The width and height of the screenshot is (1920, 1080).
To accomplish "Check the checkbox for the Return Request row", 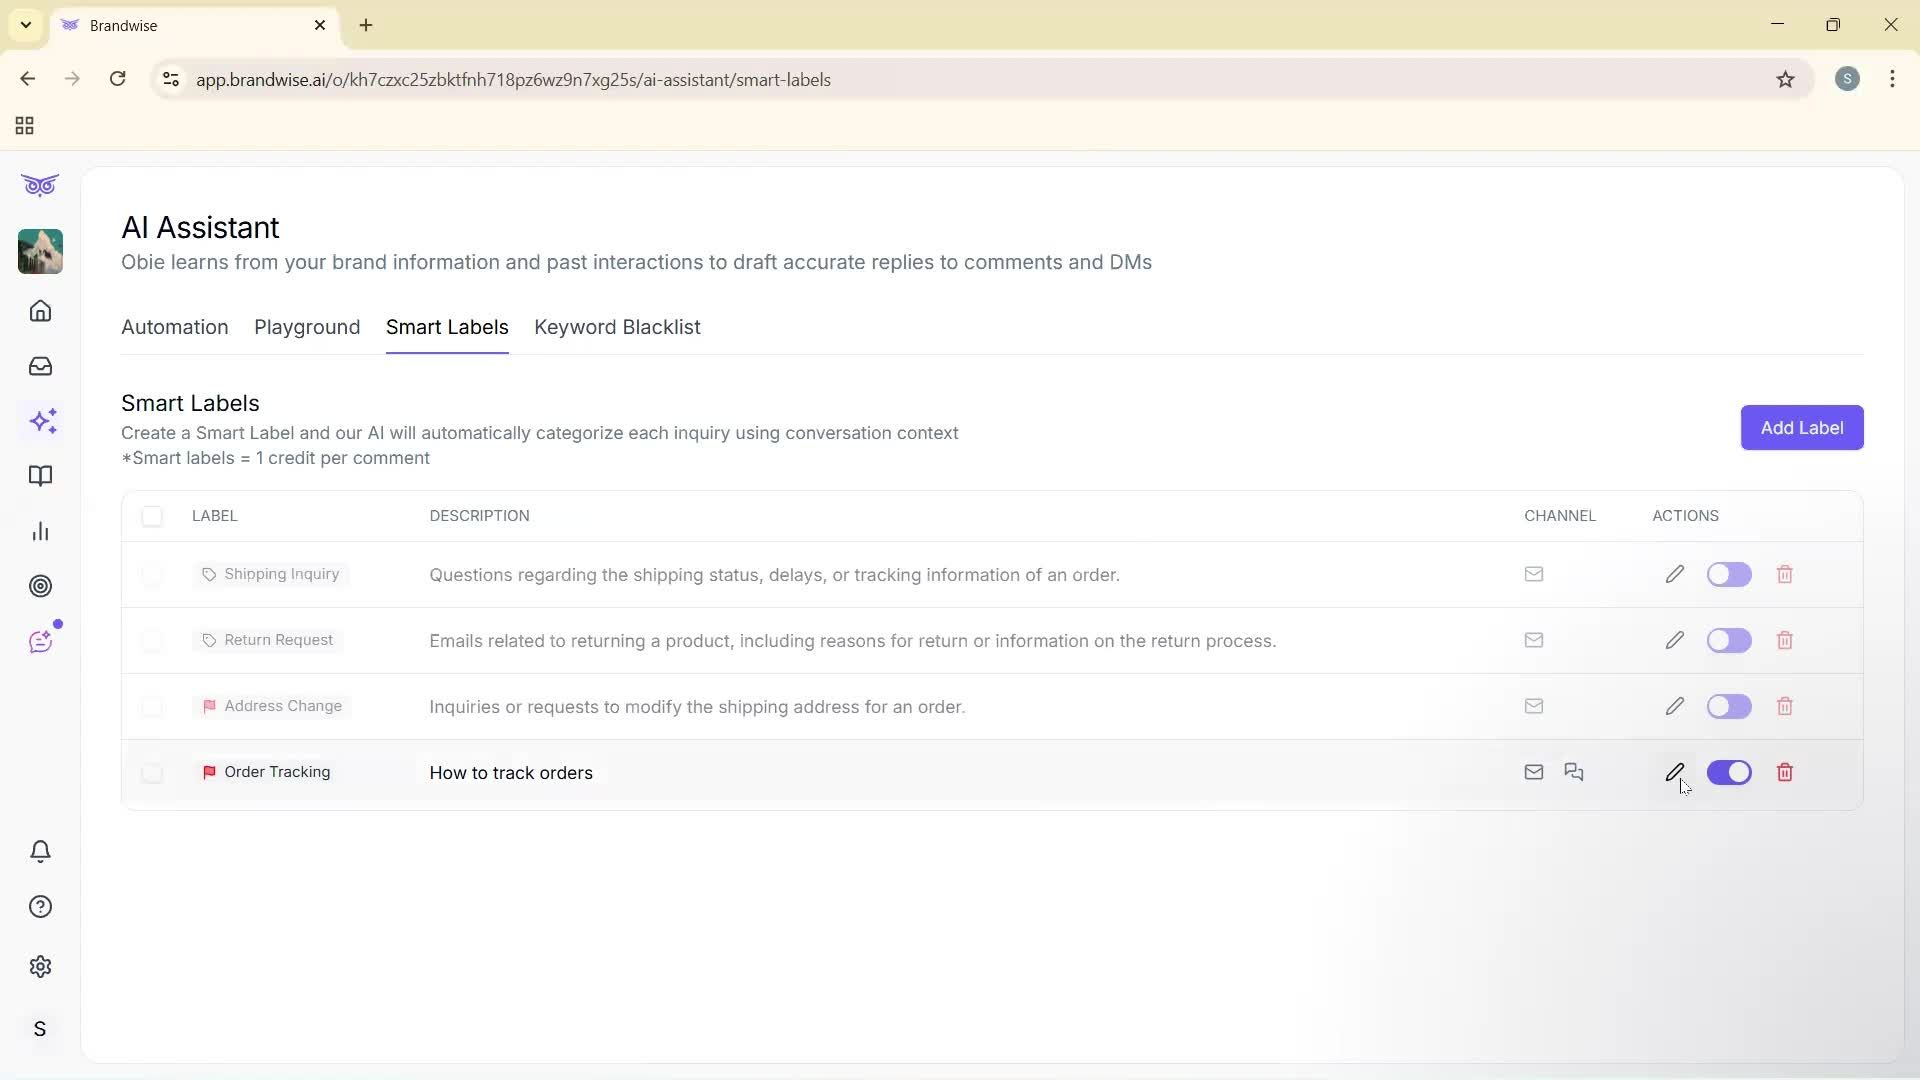I will 153,640.
